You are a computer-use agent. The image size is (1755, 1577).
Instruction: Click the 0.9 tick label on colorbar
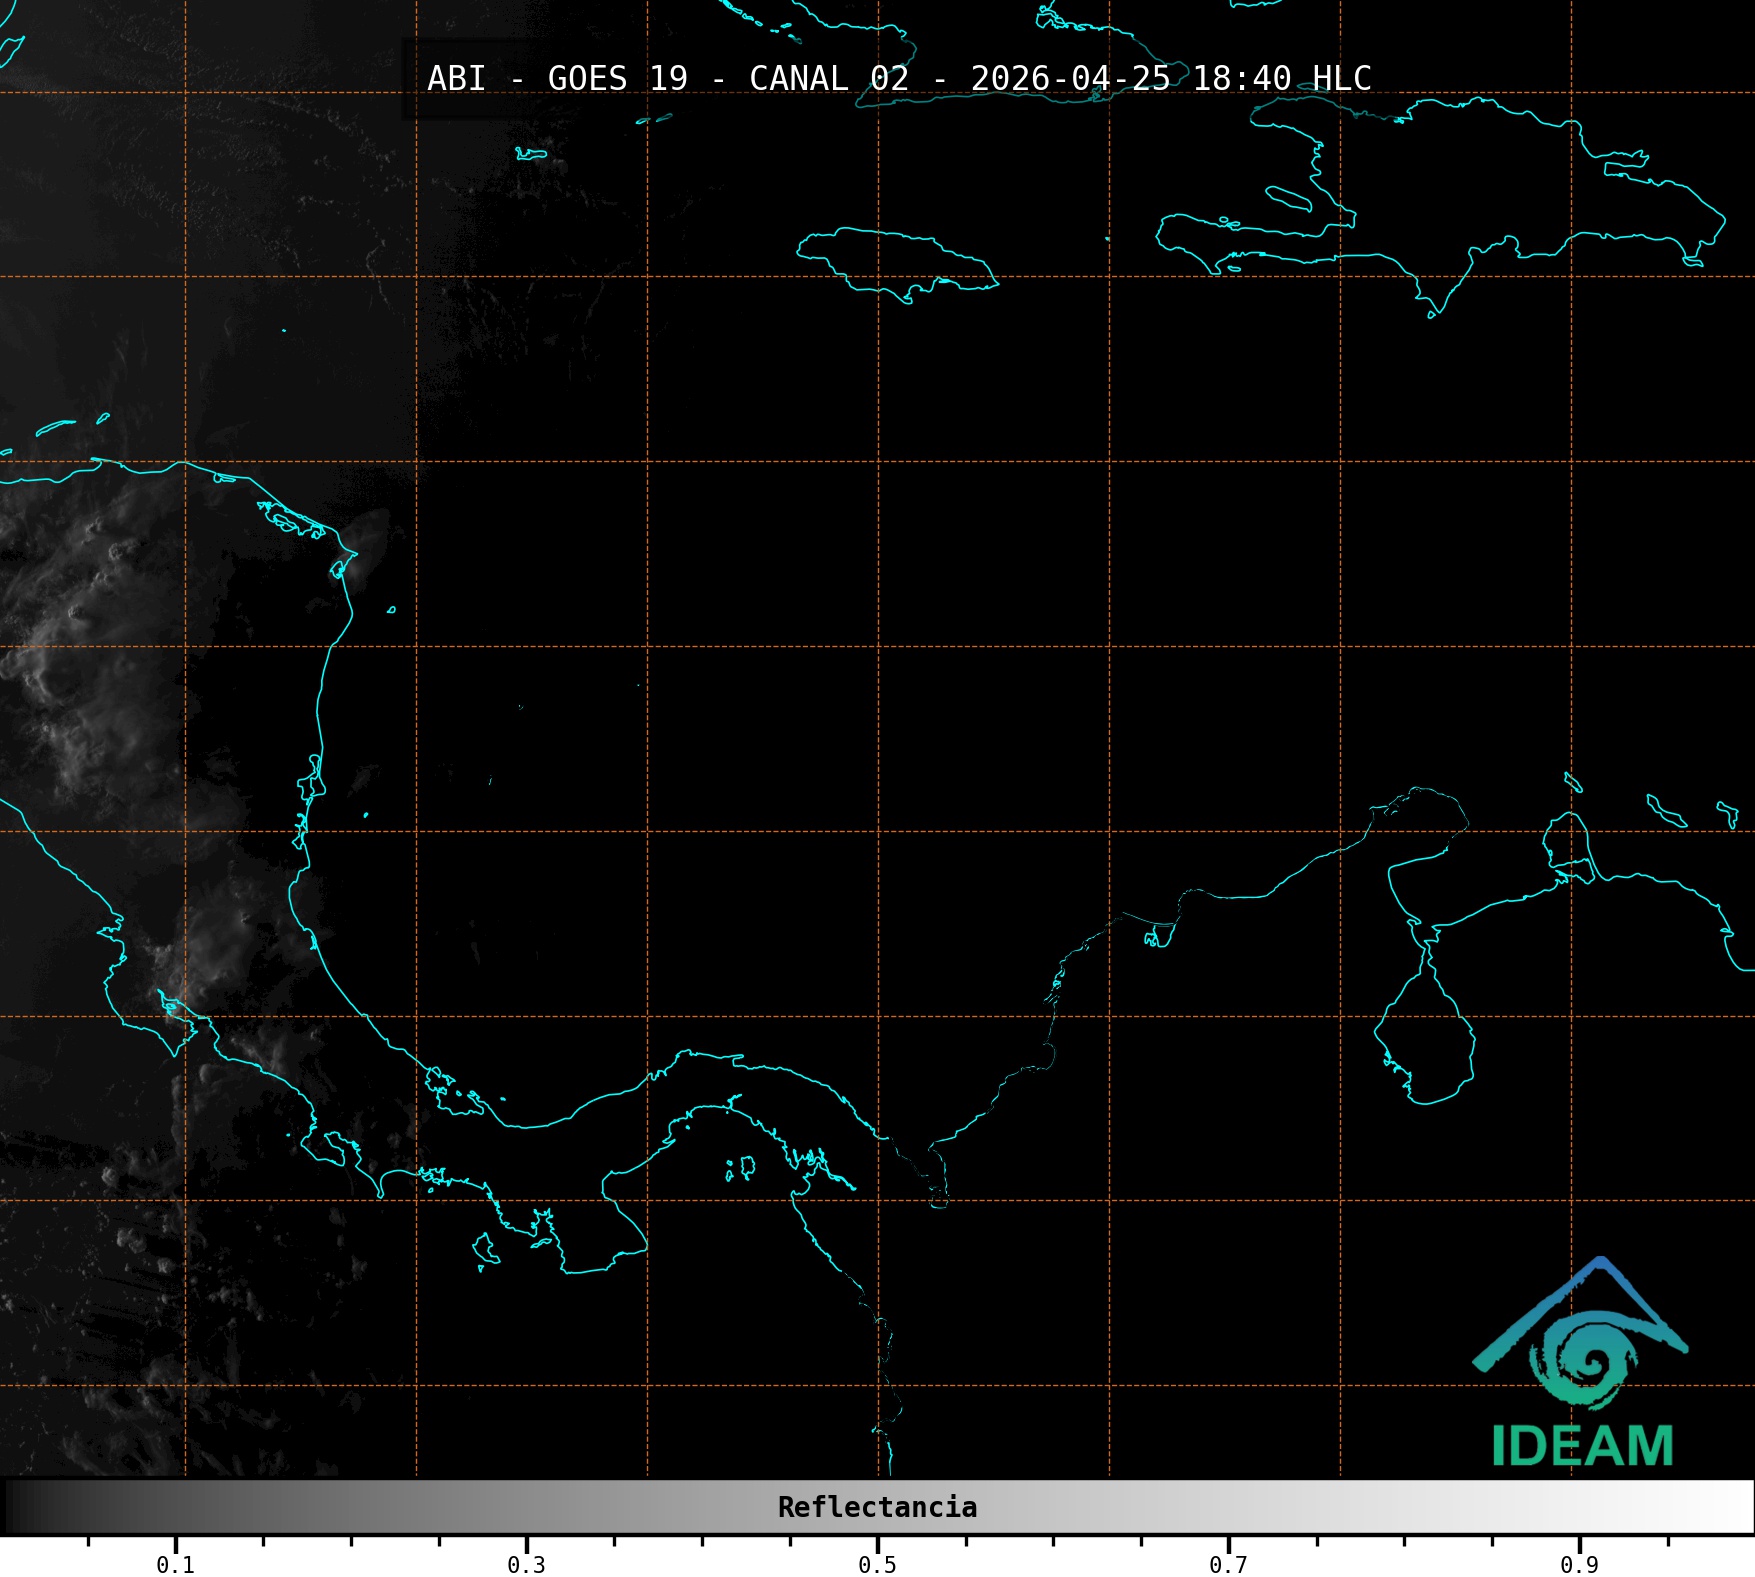pos(1579,1564)
